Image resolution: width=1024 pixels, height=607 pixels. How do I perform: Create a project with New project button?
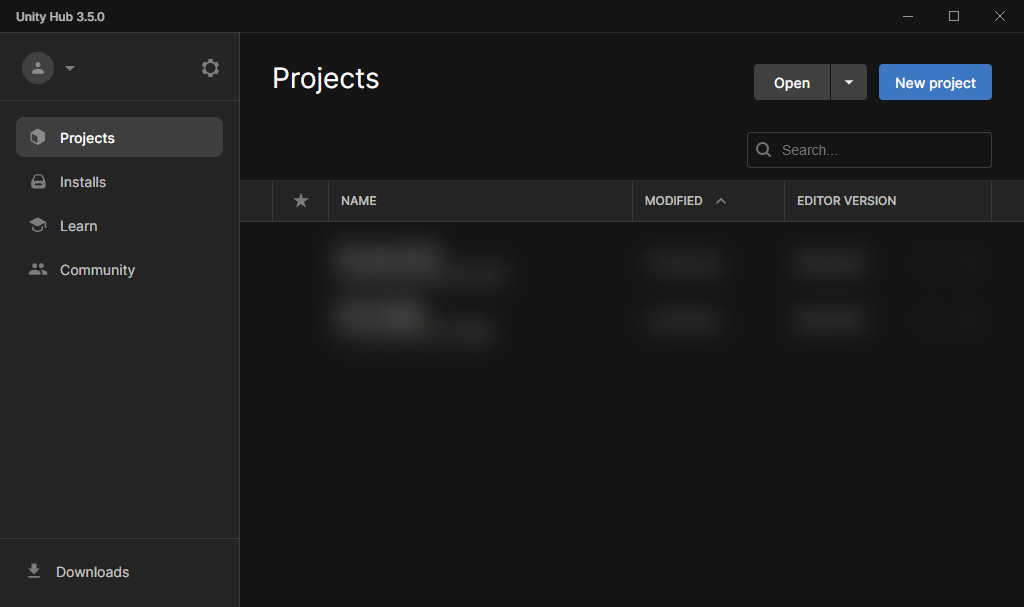tap(935, 83)
